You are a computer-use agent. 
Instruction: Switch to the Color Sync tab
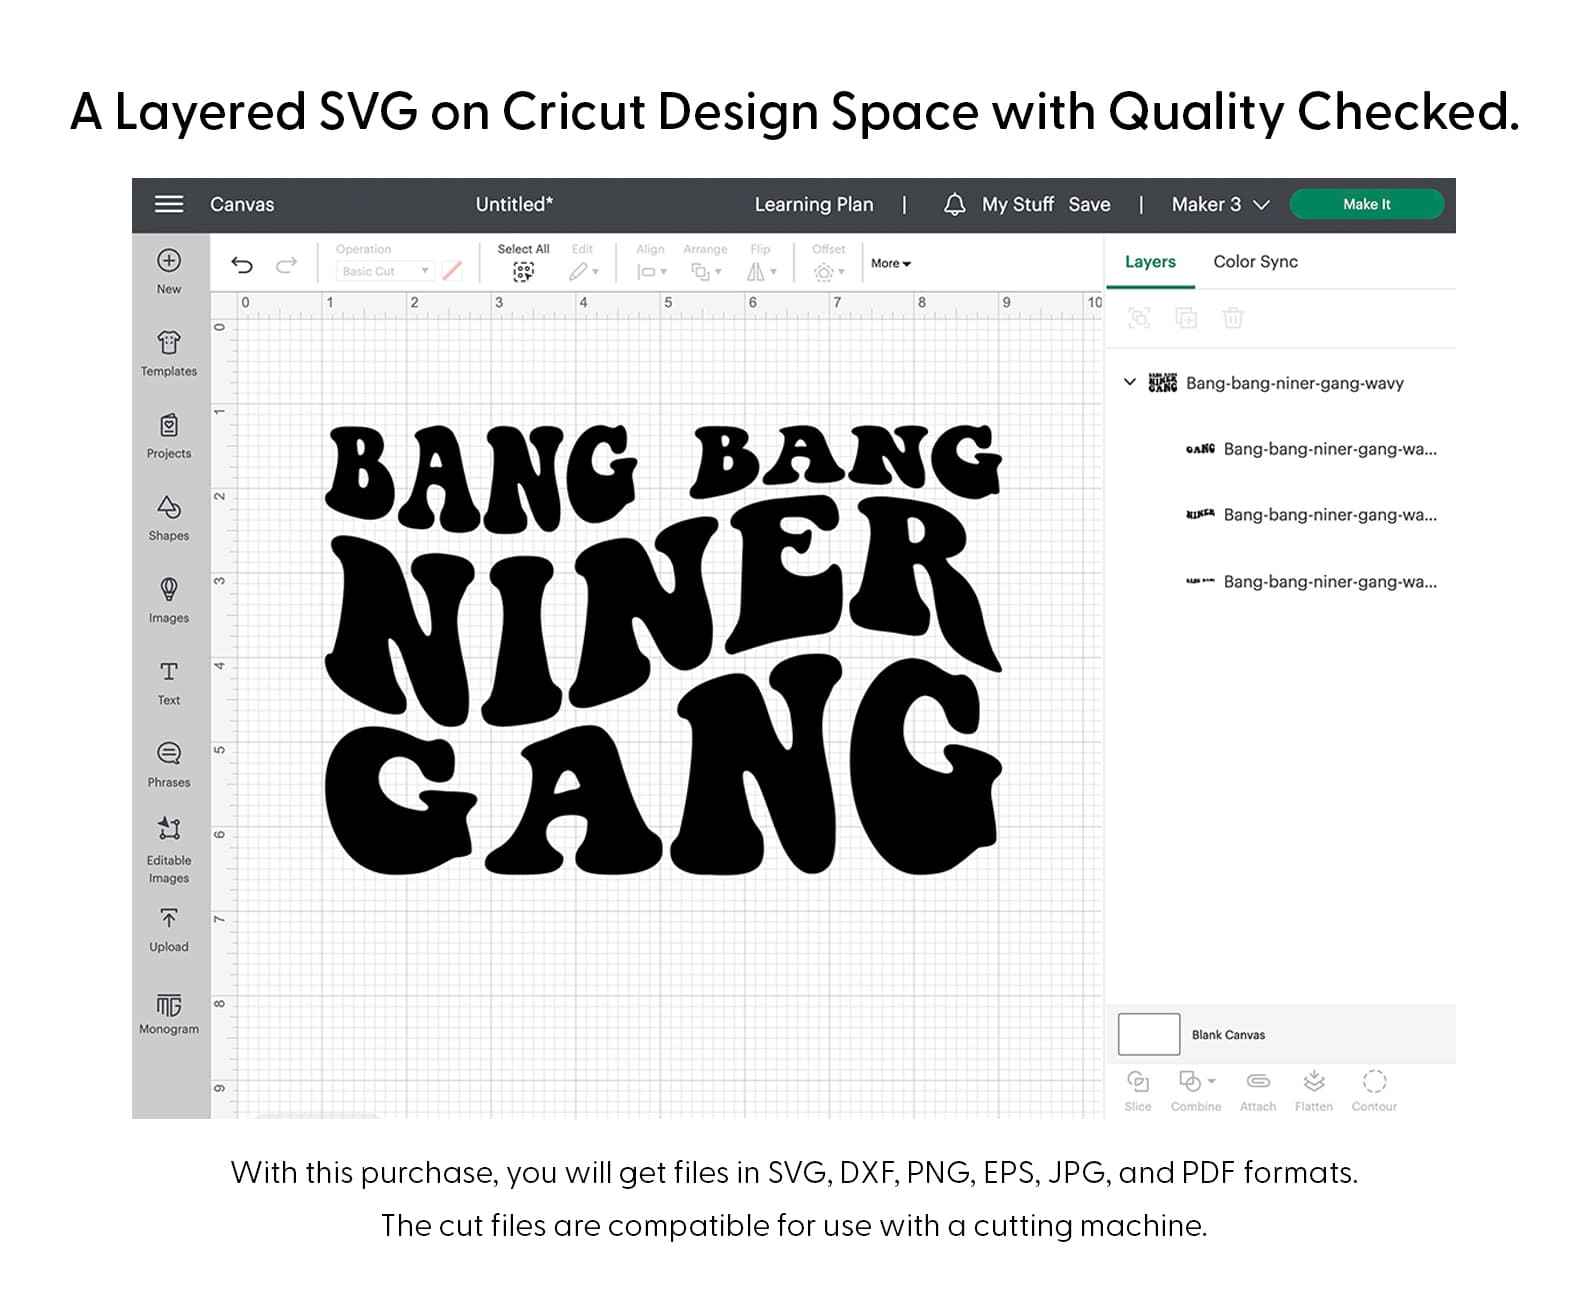[1255, 262]
